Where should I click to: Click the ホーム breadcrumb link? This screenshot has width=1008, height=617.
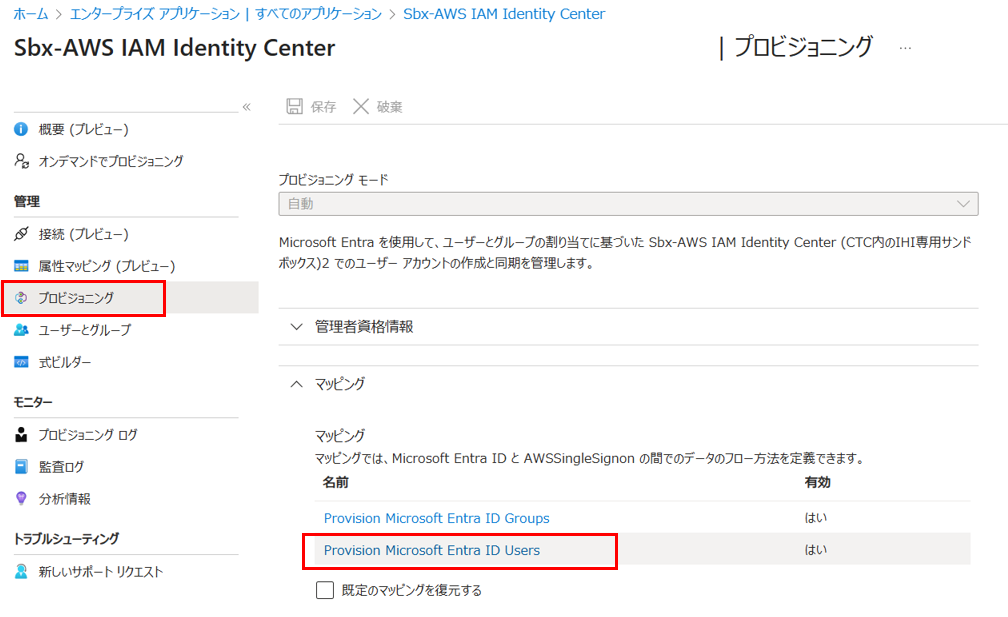30,14
